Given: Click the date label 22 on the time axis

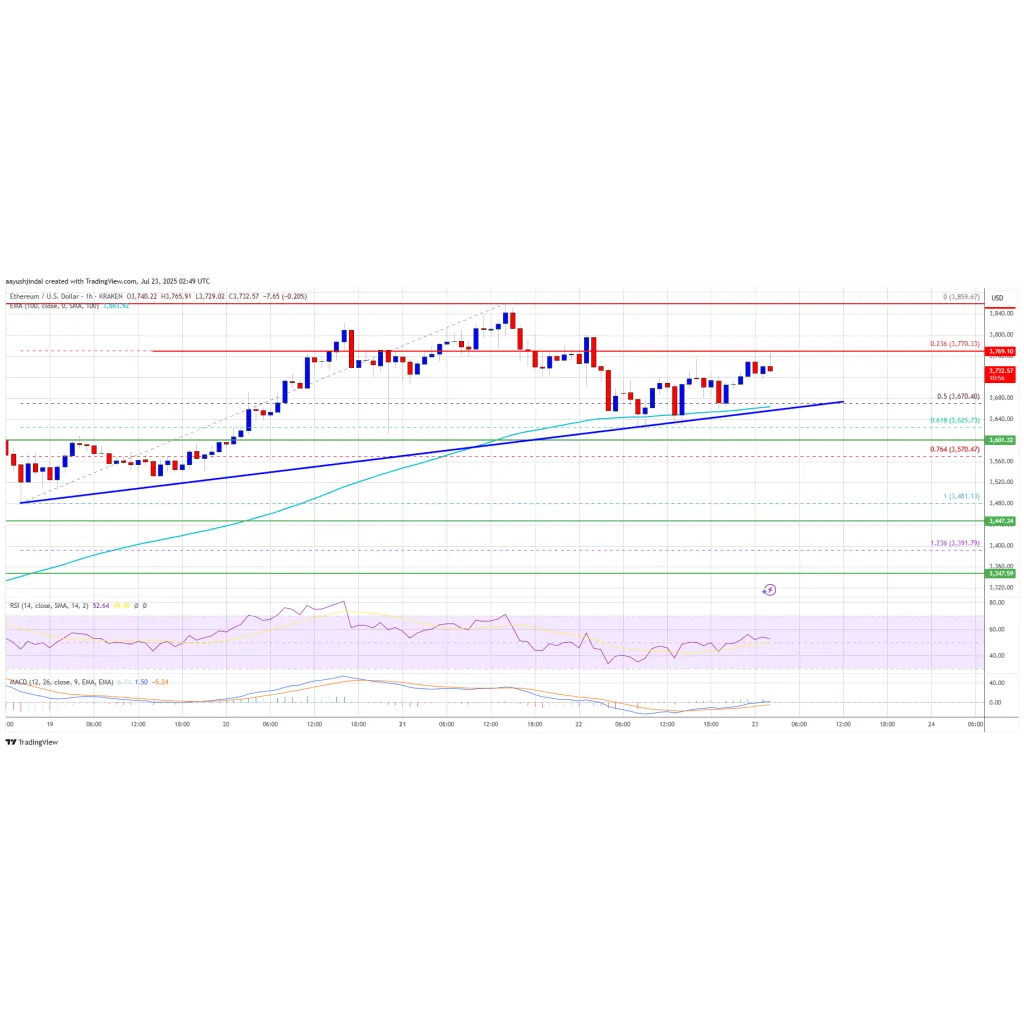Looking at the screenshot, I should tap(579, 724).
